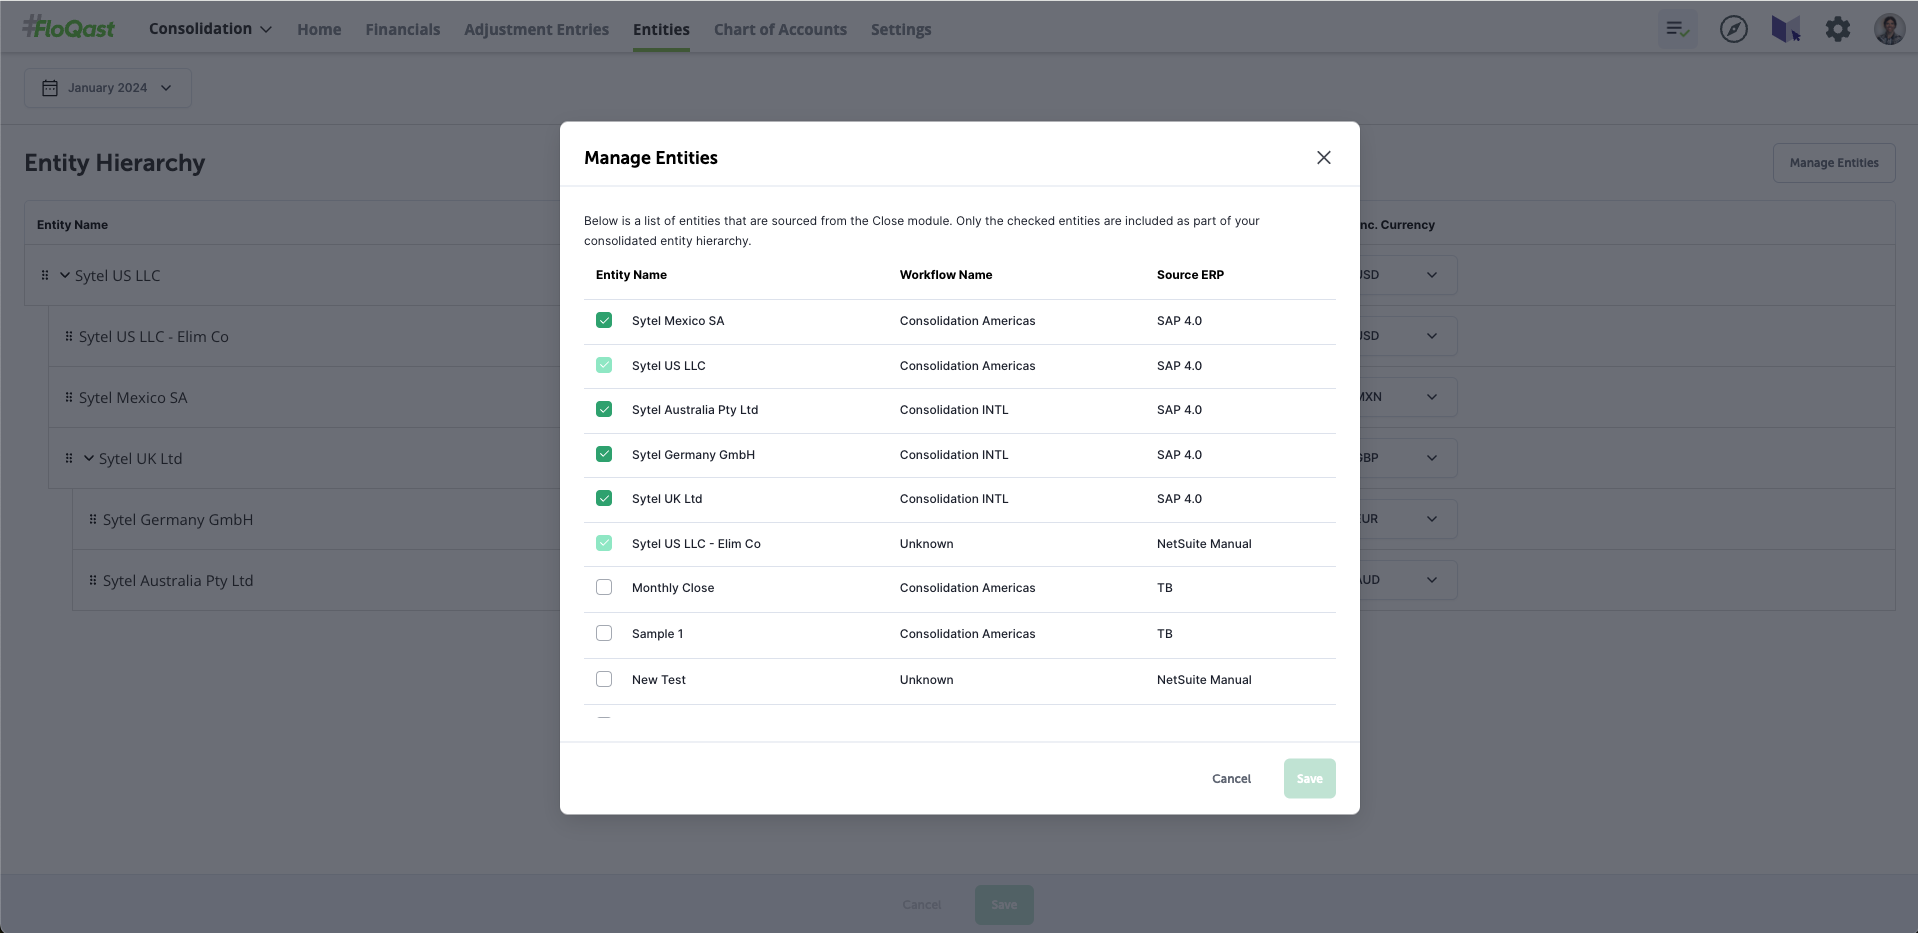Click drag handle of Sytel Germany GmbH row
The image size is (1918, 933).
93,519
